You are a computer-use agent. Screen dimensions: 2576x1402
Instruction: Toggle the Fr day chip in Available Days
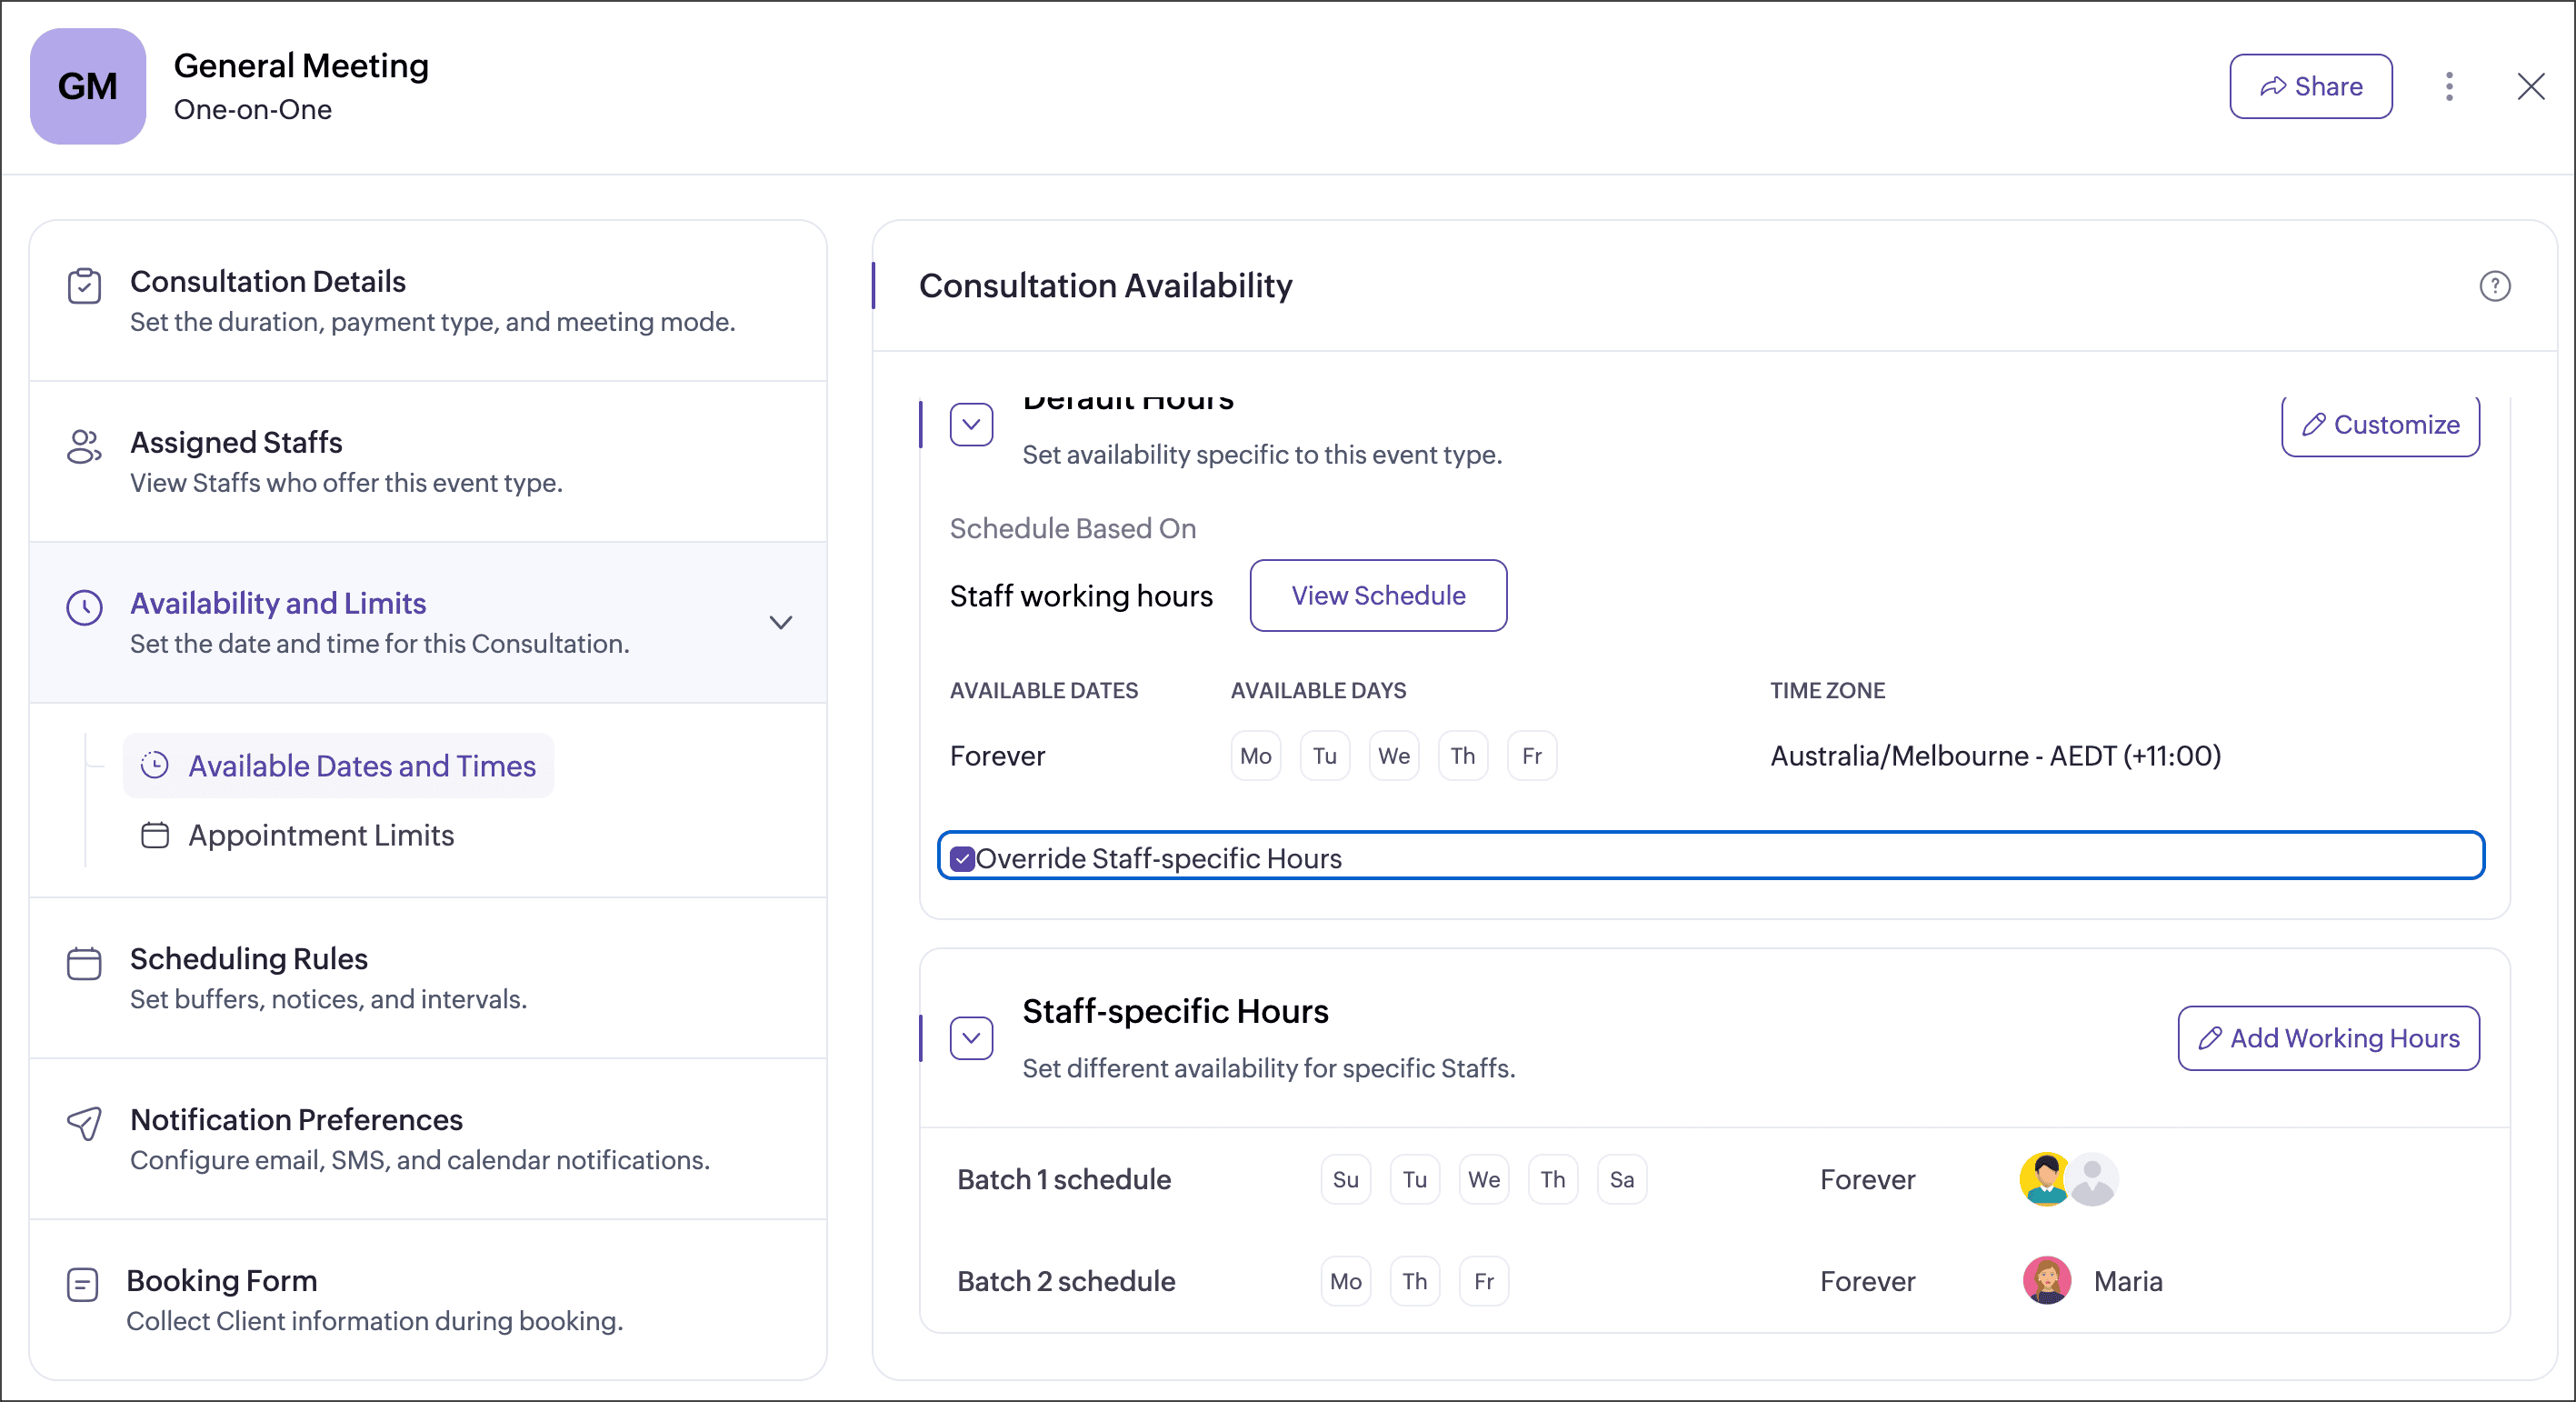pyautogui.click(x=1531, y=756)
